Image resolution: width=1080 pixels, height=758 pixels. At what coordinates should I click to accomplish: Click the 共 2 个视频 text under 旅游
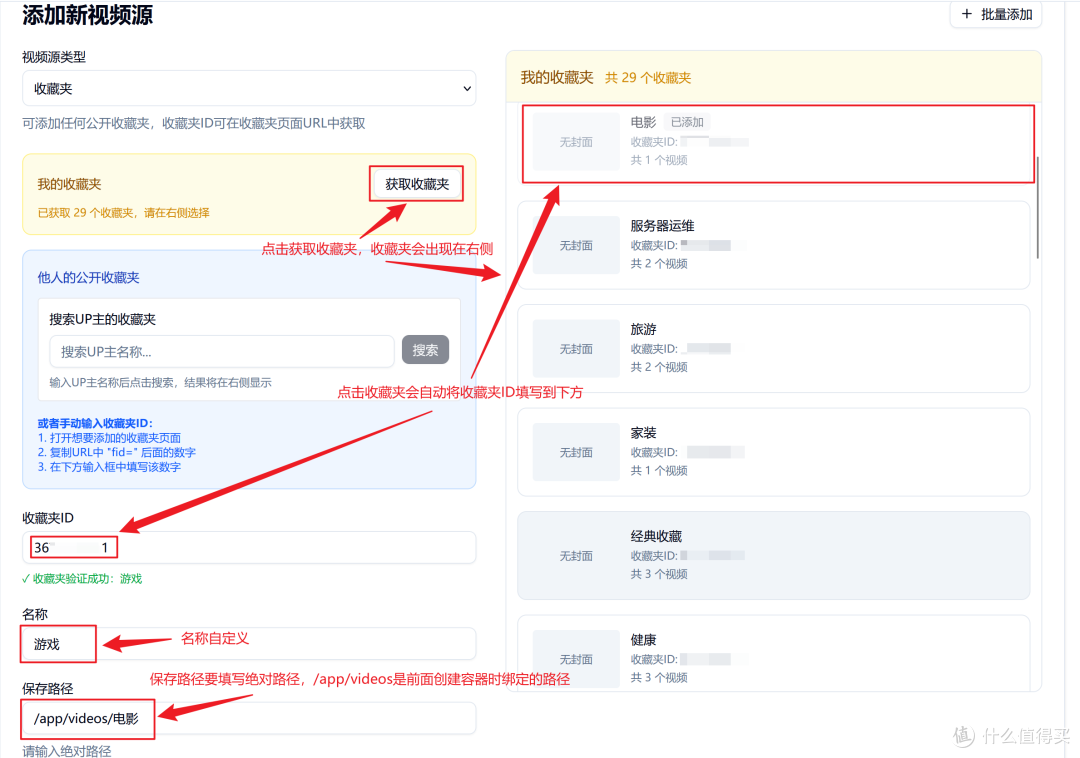pyautogui.click(x=659, y=367)
